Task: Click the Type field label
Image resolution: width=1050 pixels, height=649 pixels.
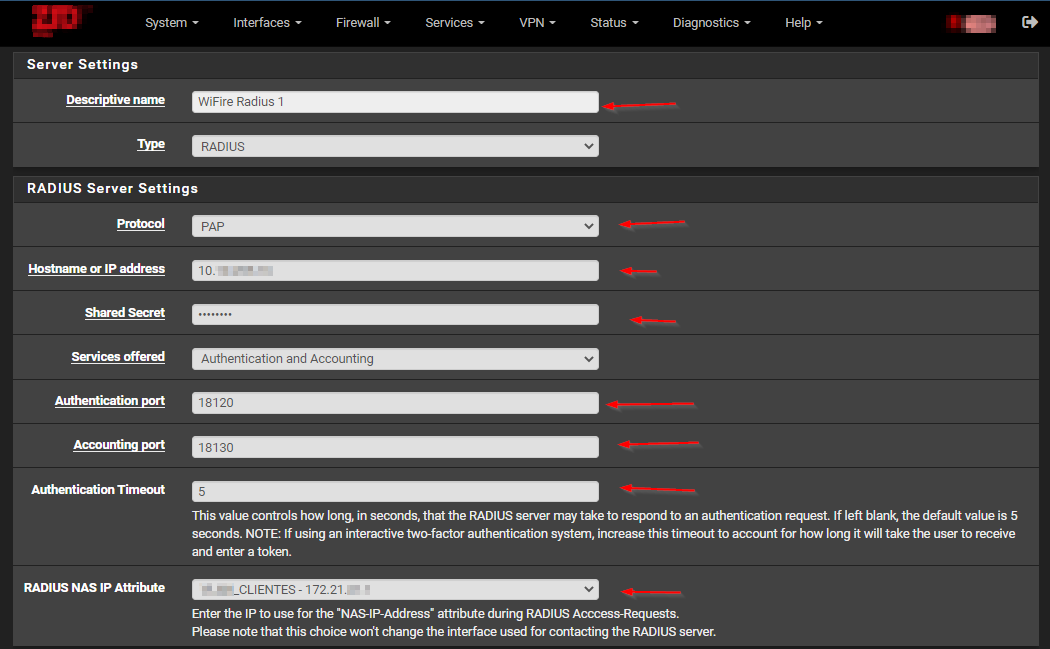Action: pyautogui.click(x=151, y=144)
